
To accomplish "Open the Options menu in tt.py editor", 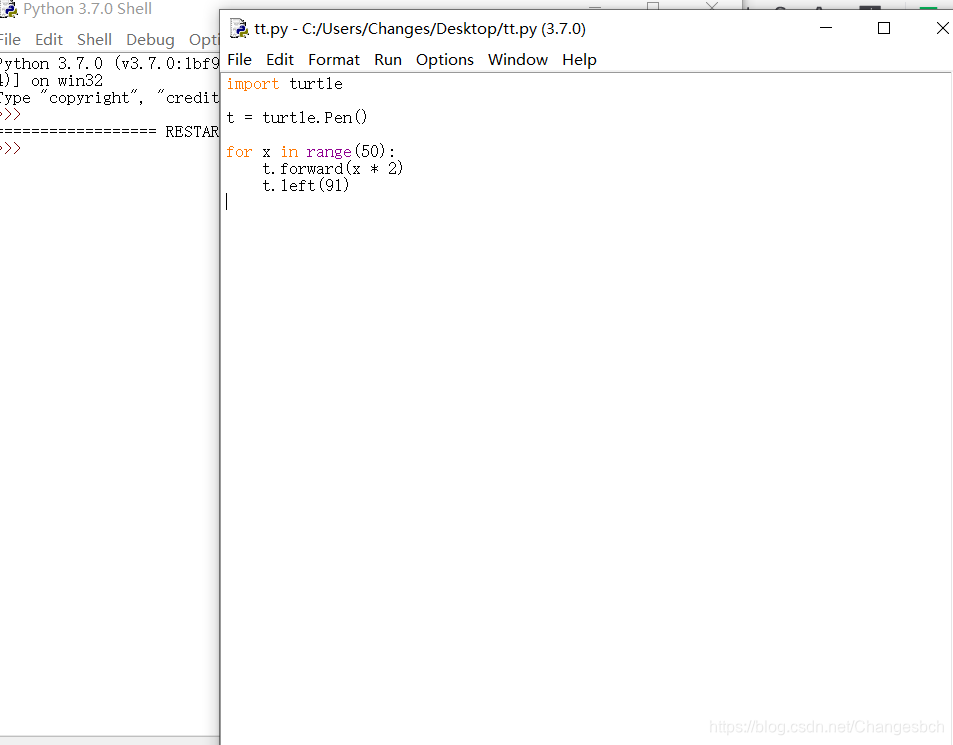I will pos(444,60).
